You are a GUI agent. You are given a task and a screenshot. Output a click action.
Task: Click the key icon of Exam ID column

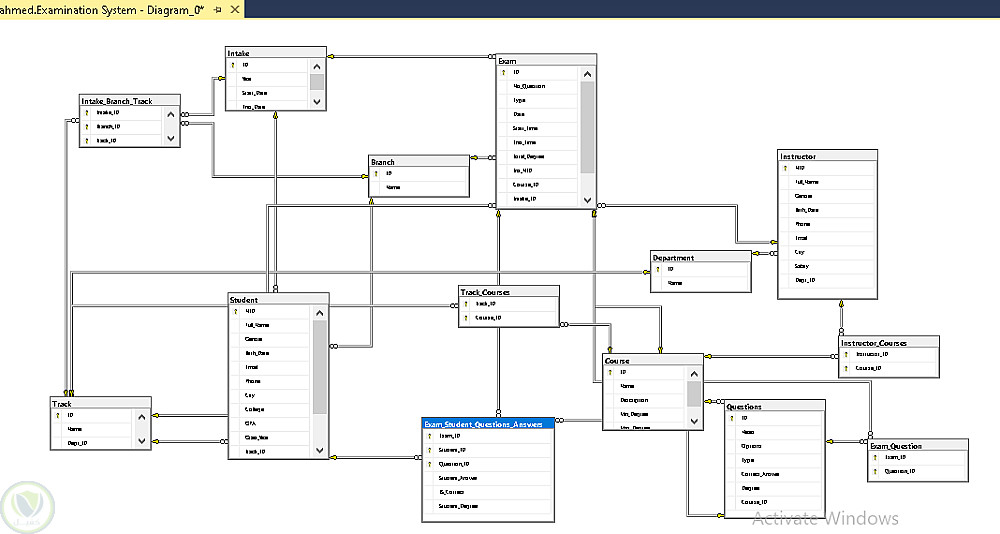coord(503,72)
